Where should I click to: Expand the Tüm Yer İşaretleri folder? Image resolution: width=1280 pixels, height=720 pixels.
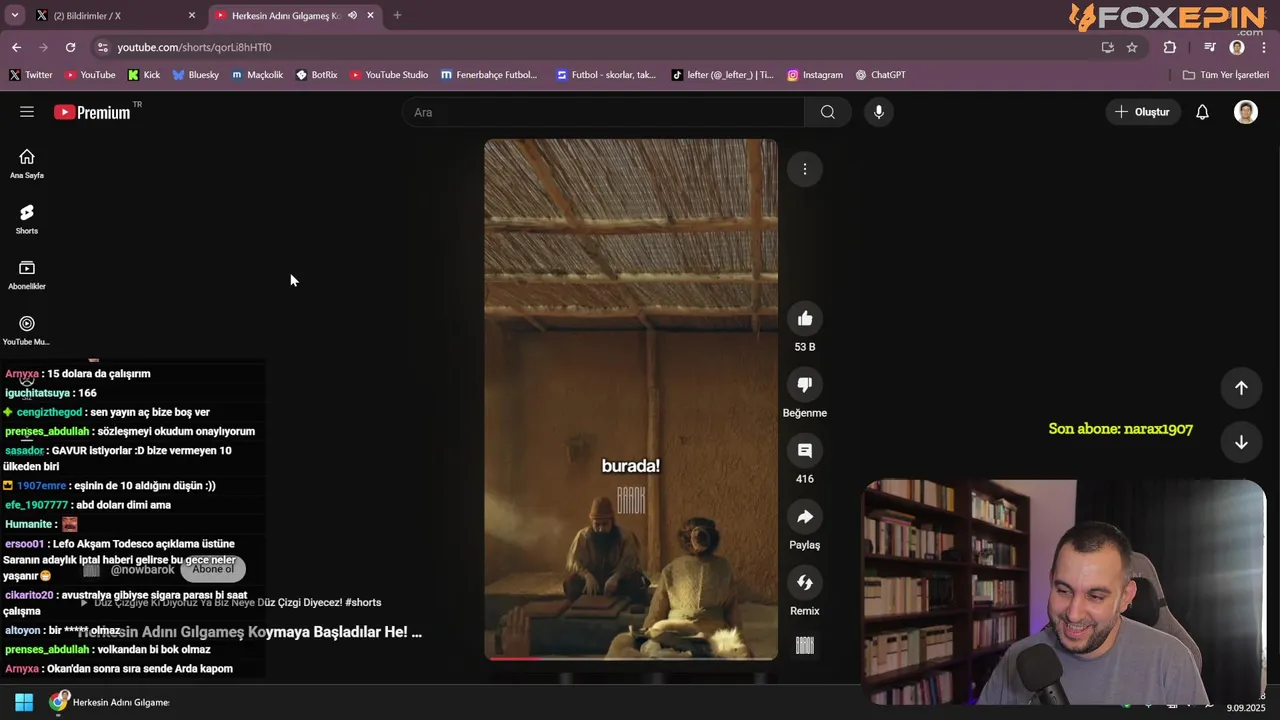[x=1225, y=75]
